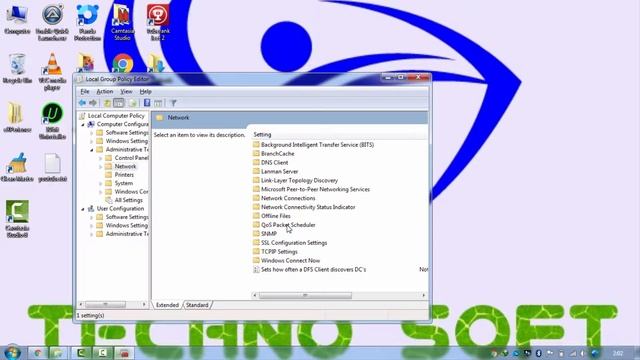
Task: Expand the System tree node
Action: [101, 183]
